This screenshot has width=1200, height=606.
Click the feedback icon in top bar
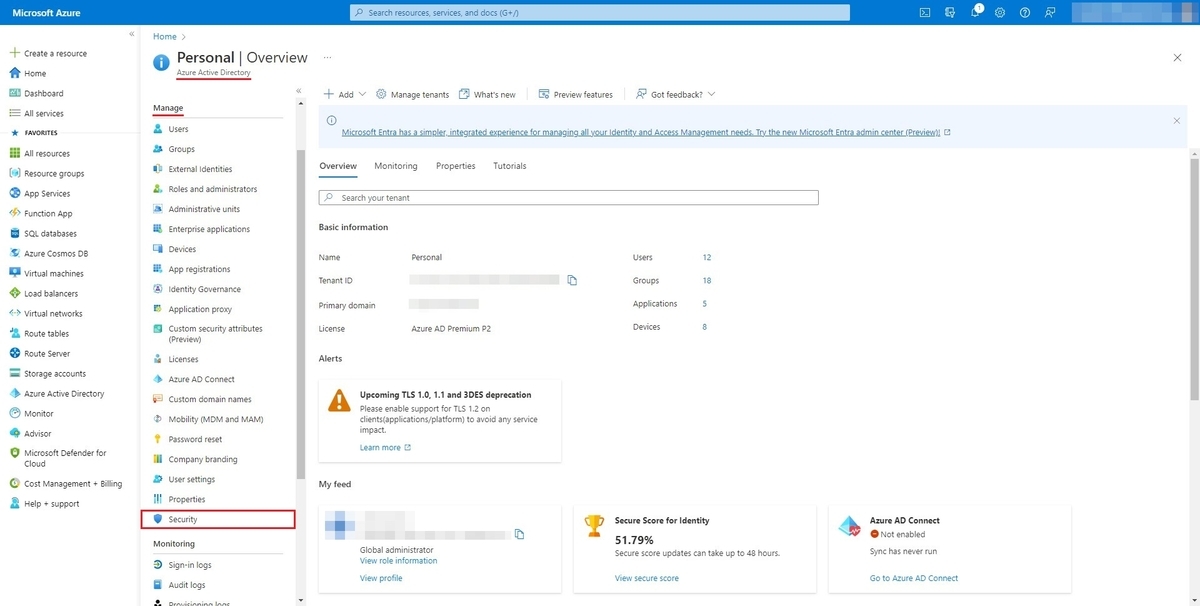pos(1049,13)
